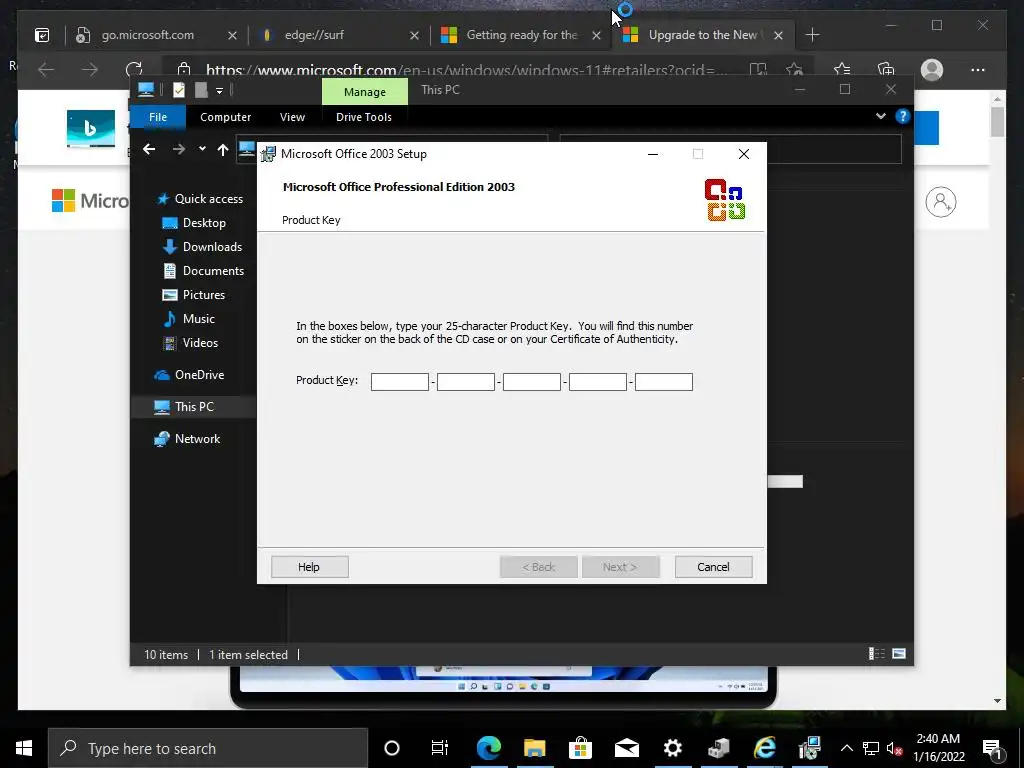Click the New folder quick access toolbar icon
Viewport: 1024px width, 768px height.
[201, 90]
